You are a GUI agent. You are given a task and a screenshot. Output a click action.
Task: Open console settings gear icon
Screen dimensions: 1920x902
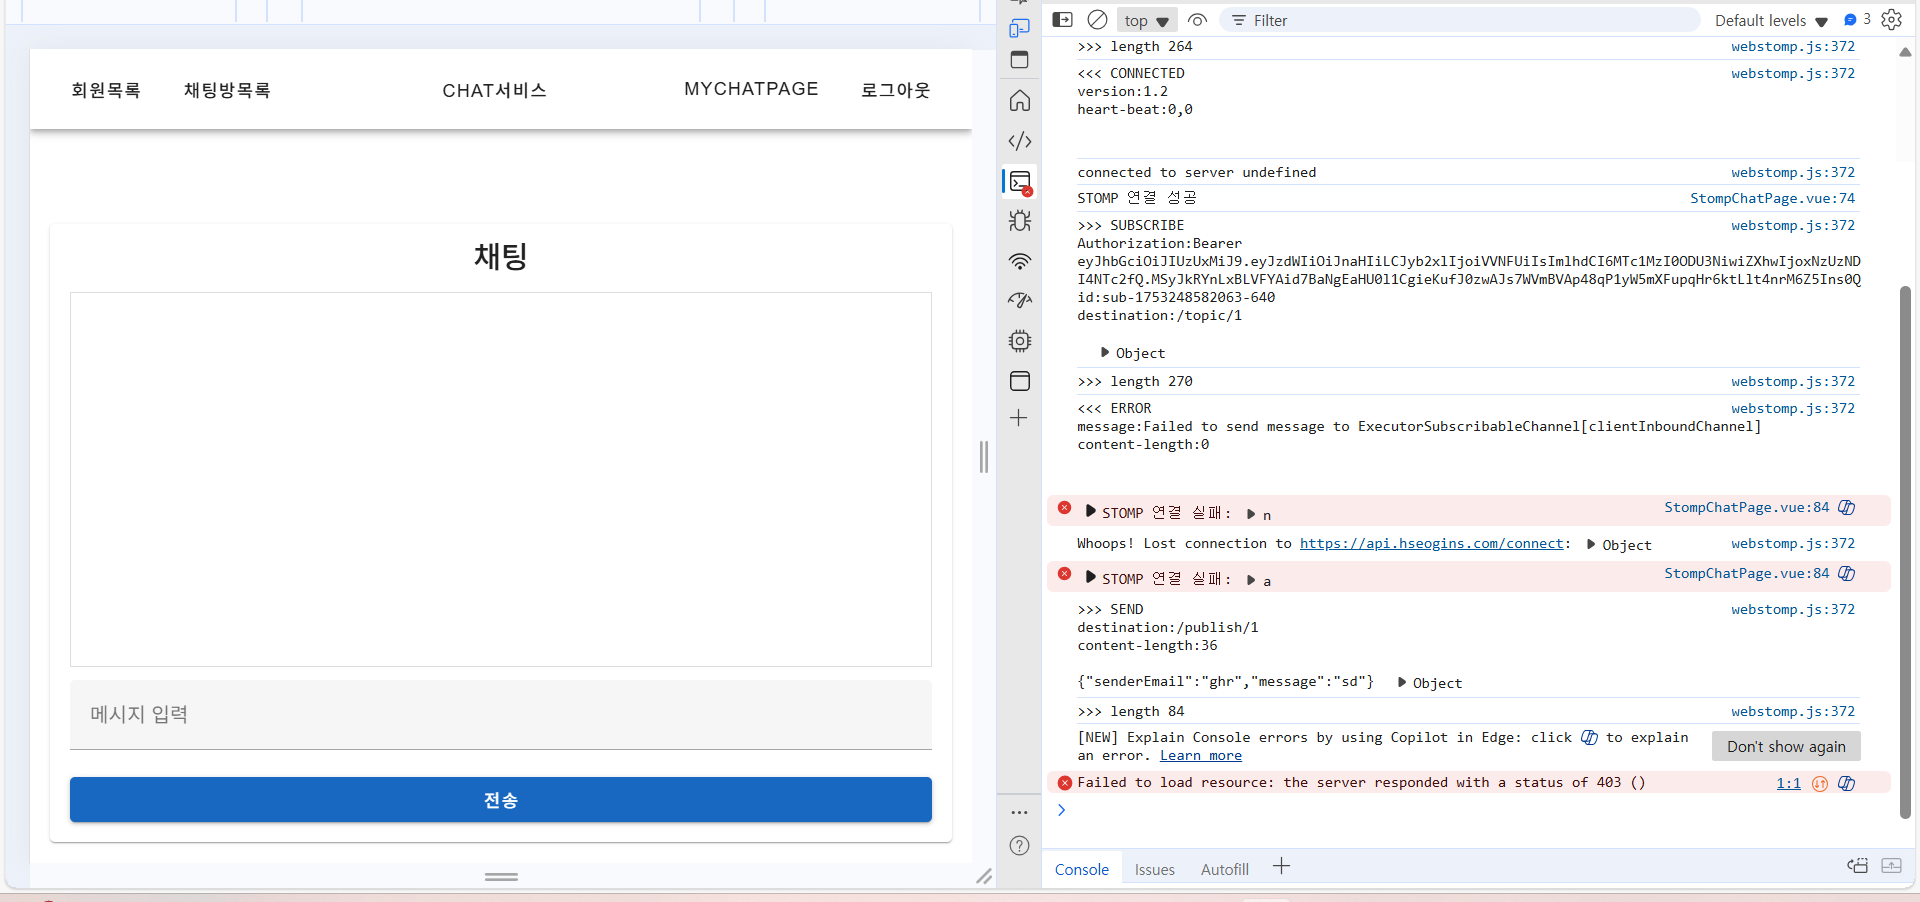(x=1891, y=20)
